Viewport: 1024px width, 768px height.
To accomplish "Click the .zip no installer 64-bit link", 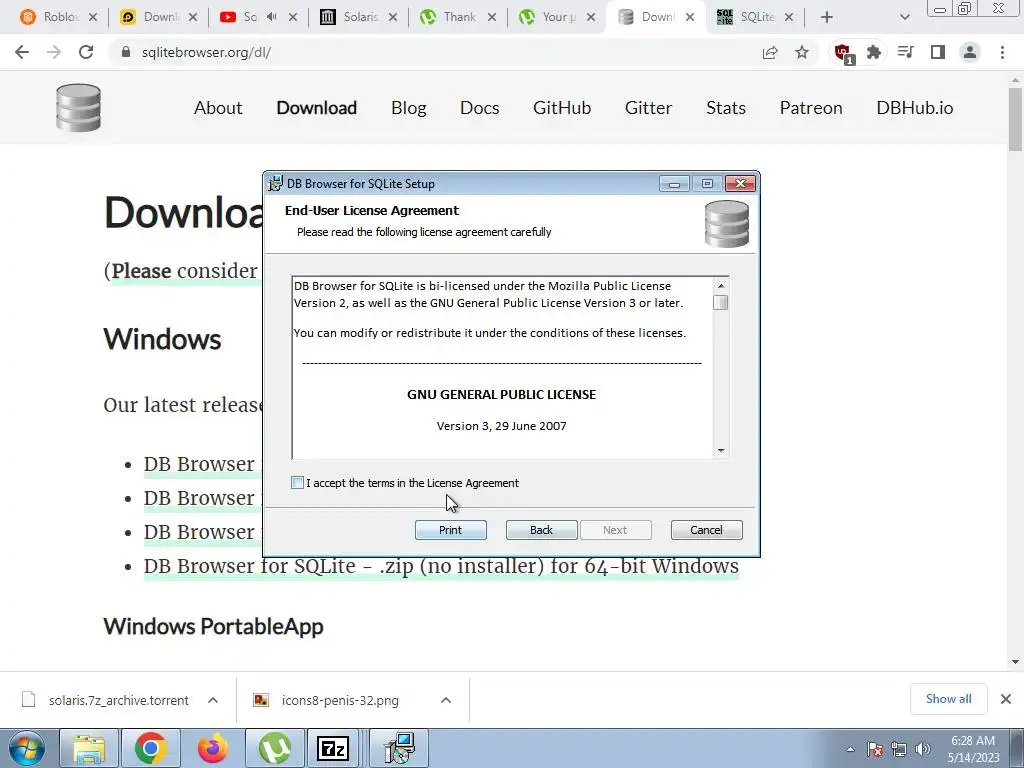I will [x=441, y=566].
